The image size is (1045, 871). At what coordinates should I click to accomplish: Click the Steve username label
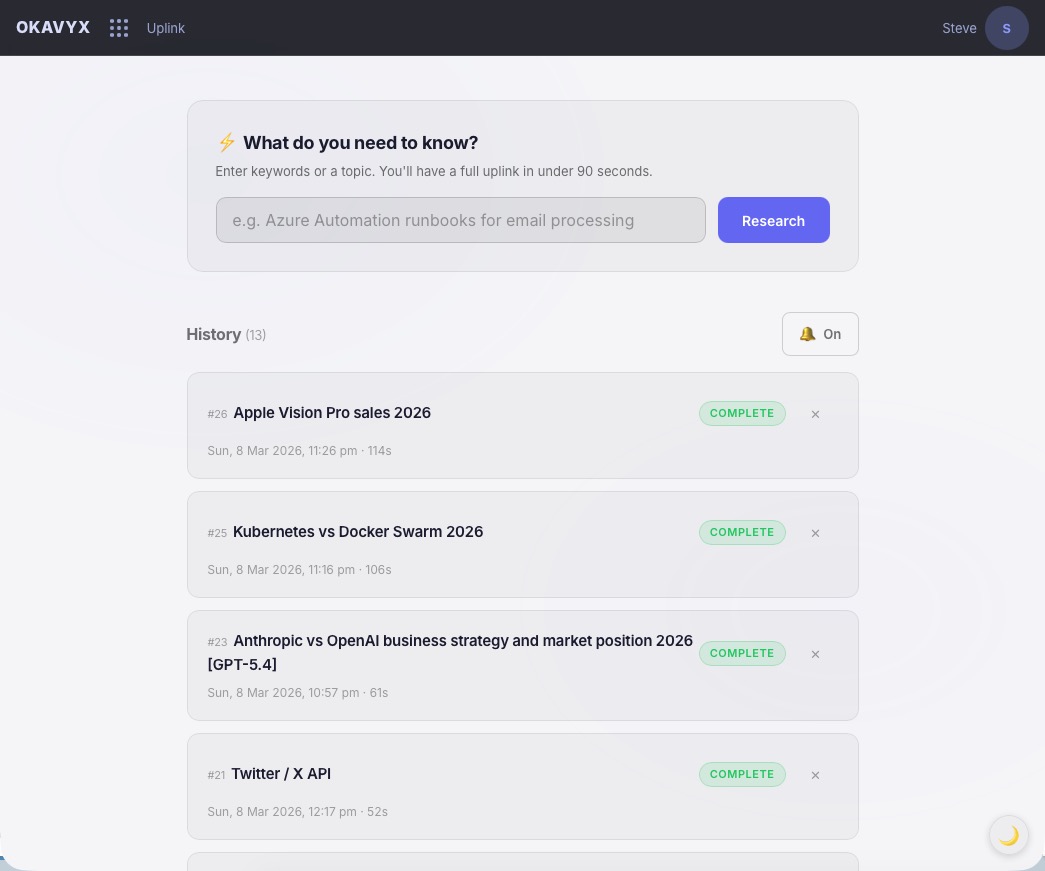point(959,28)
